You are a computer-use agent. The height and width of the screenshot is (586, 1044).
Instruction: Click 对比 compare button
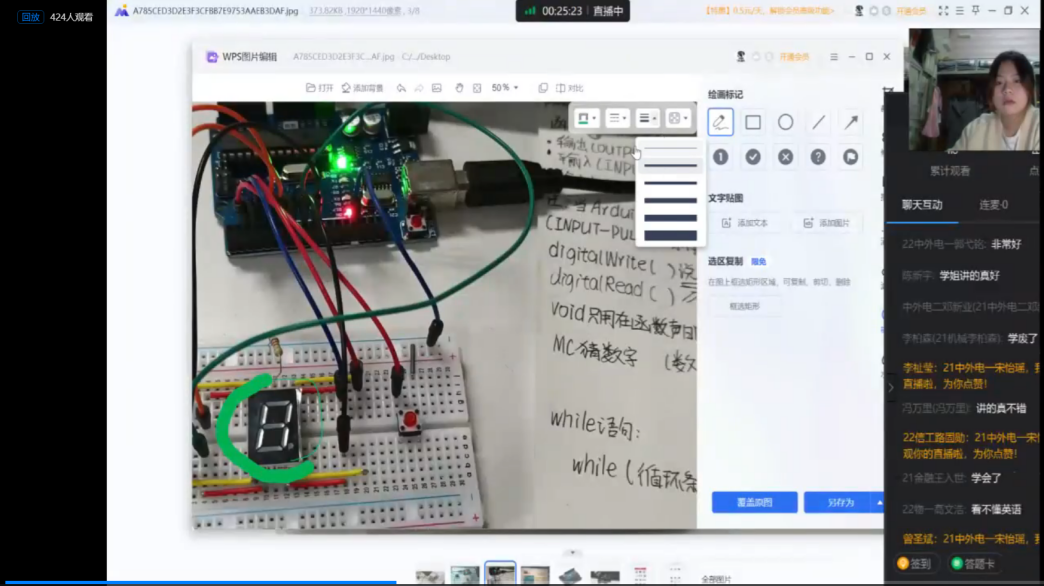tap(569, 88)
